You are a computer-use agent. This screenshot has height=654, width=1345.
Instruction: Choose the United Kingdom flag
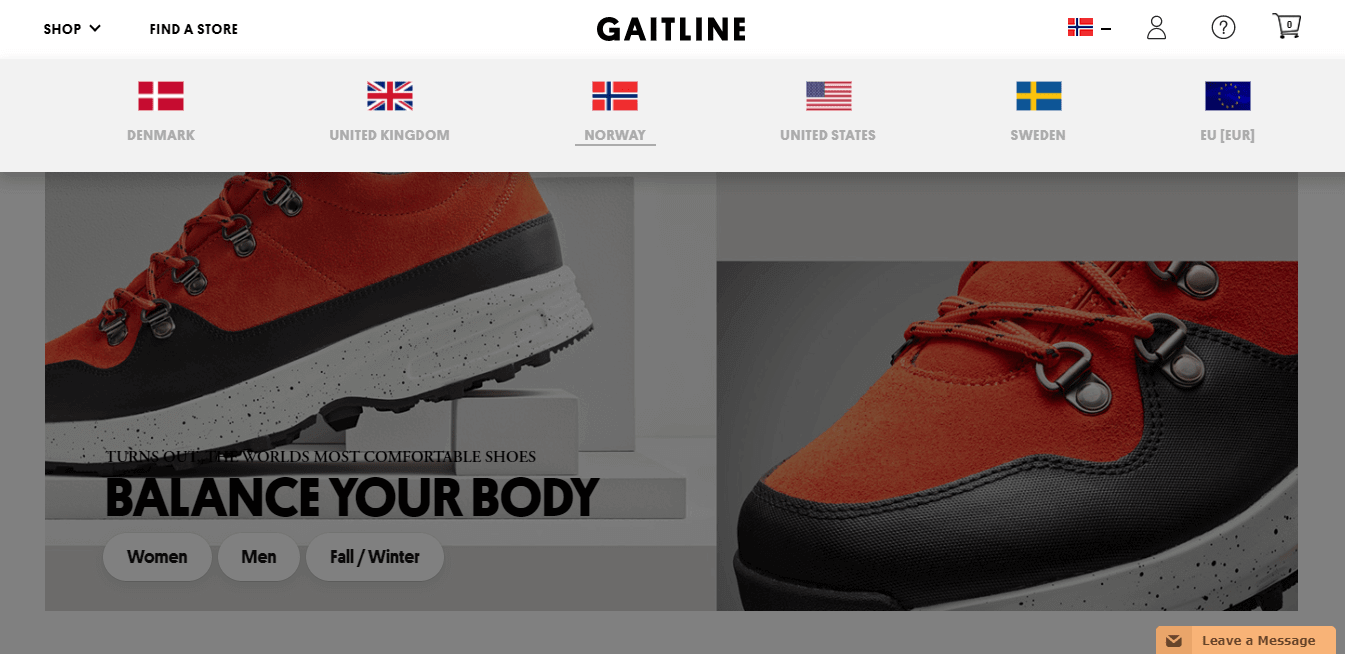coord(390,96)
